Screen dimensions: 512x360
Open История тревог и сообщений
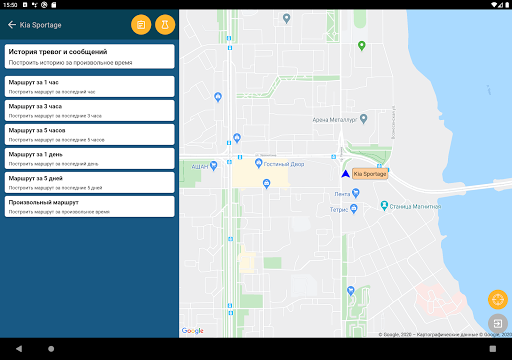point(90,57)
